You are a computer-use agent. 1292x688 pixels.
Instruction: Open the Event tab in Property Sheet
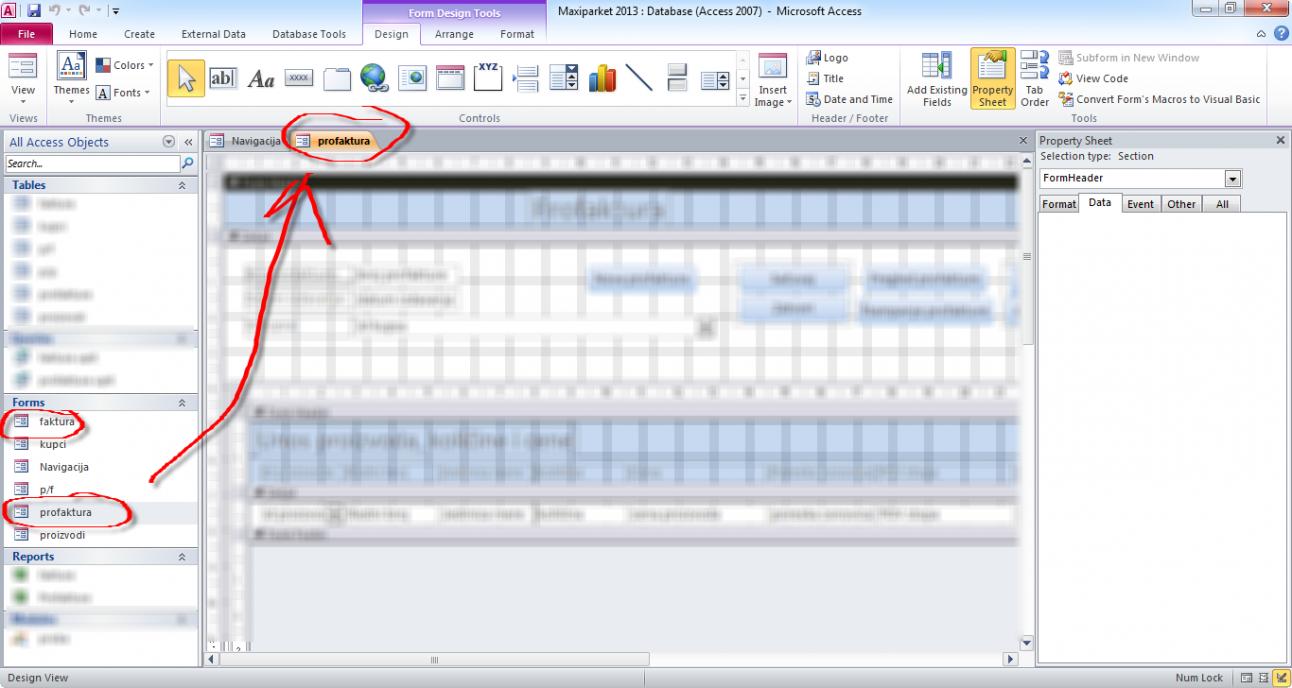1140,203
